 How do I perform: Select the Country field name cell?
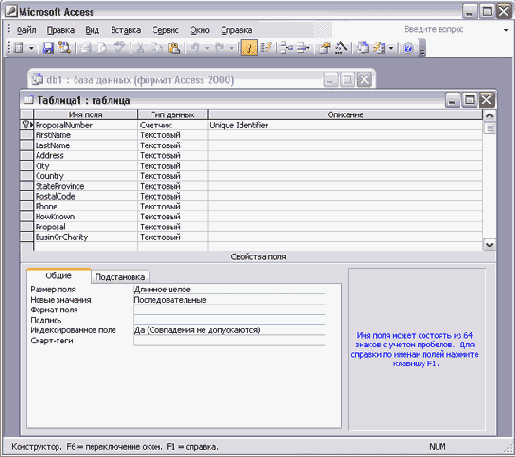coord(86,176)
